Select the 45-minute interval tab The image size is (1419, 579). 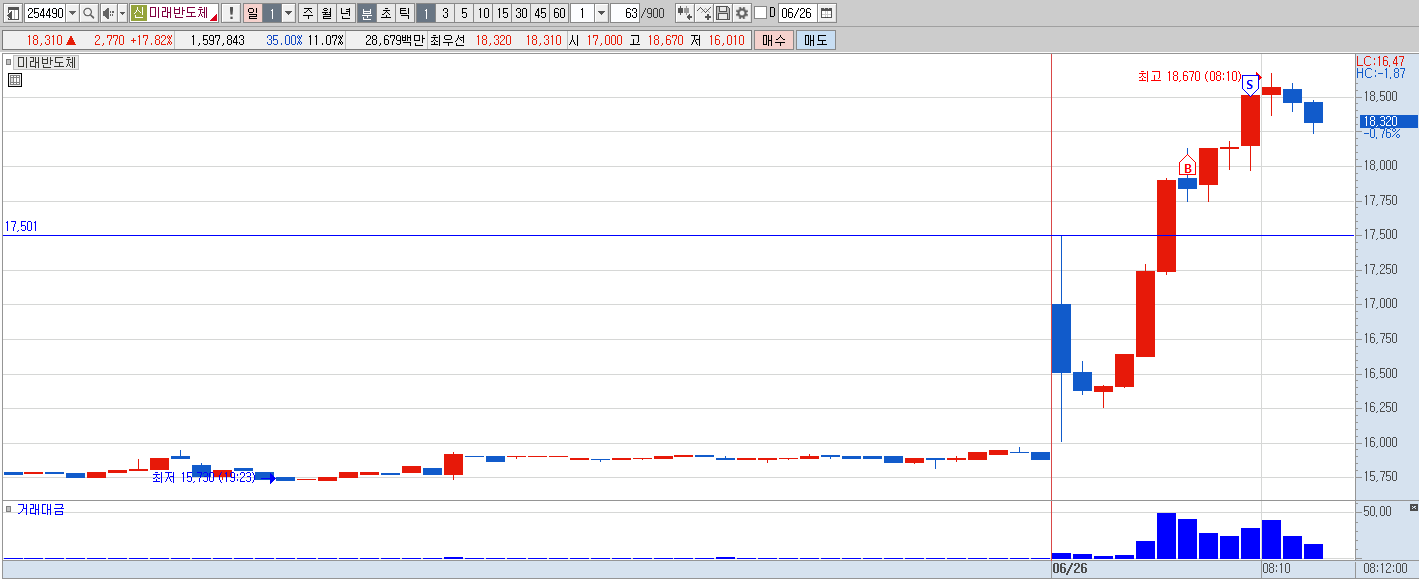click(540, 13)
